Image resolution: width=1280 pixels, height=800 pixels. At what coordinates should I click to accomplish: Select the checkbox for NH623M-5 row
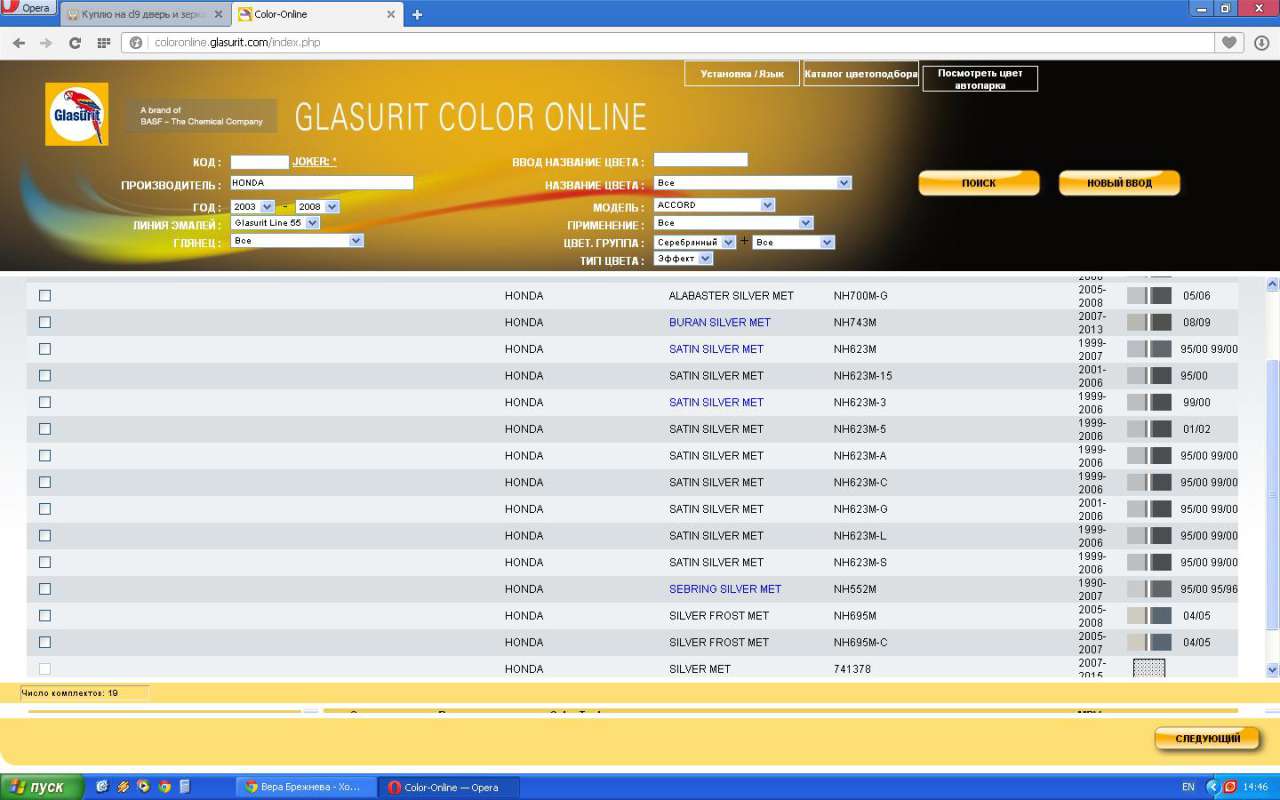tap(45, 429)
